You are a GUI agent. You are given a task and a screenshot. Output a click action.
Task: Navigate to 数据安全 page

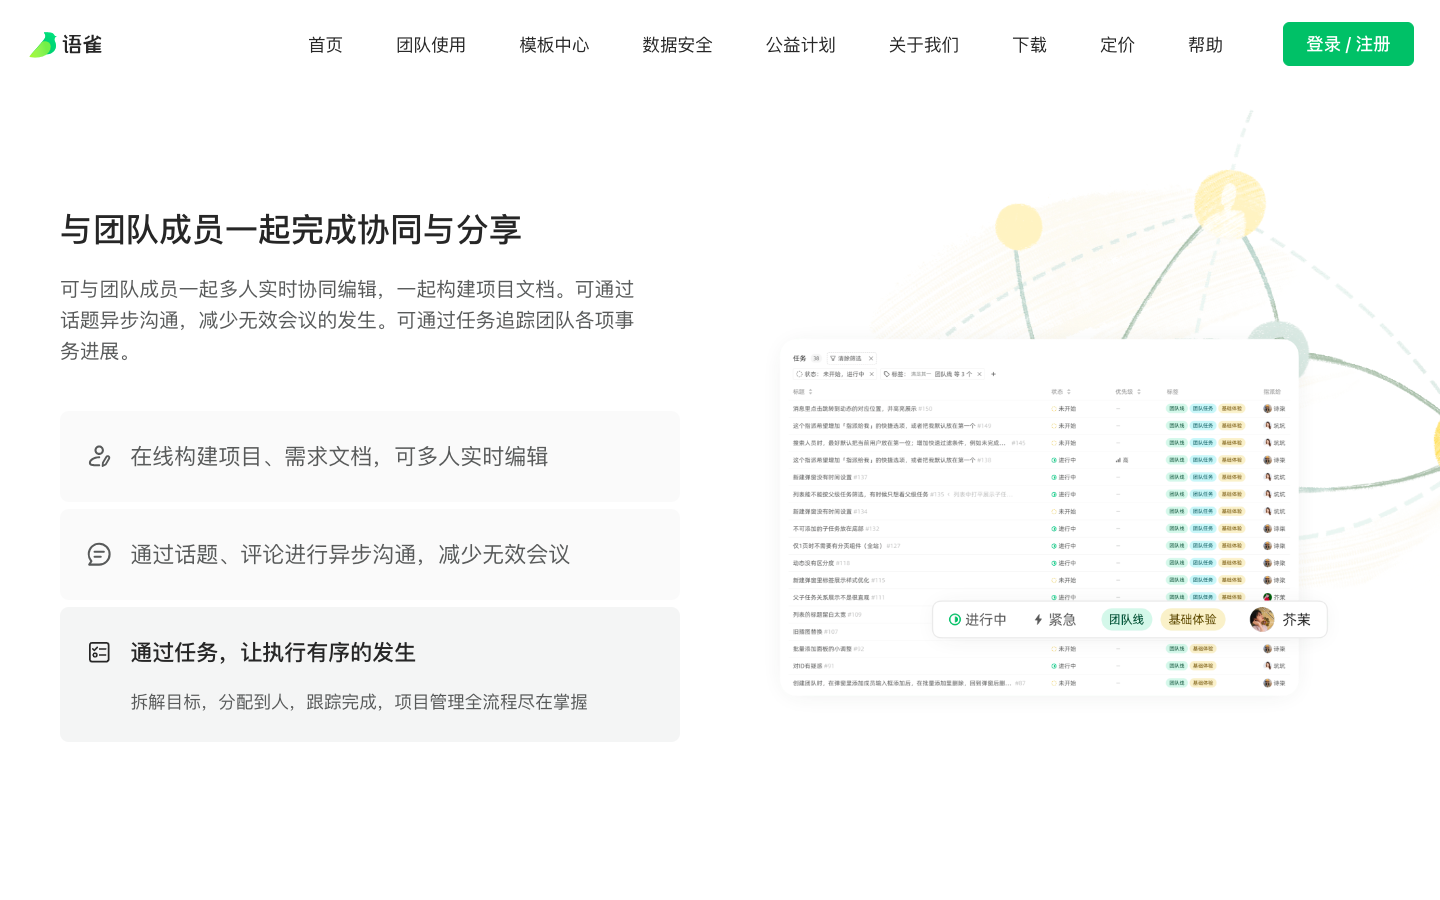click(677, 45)
